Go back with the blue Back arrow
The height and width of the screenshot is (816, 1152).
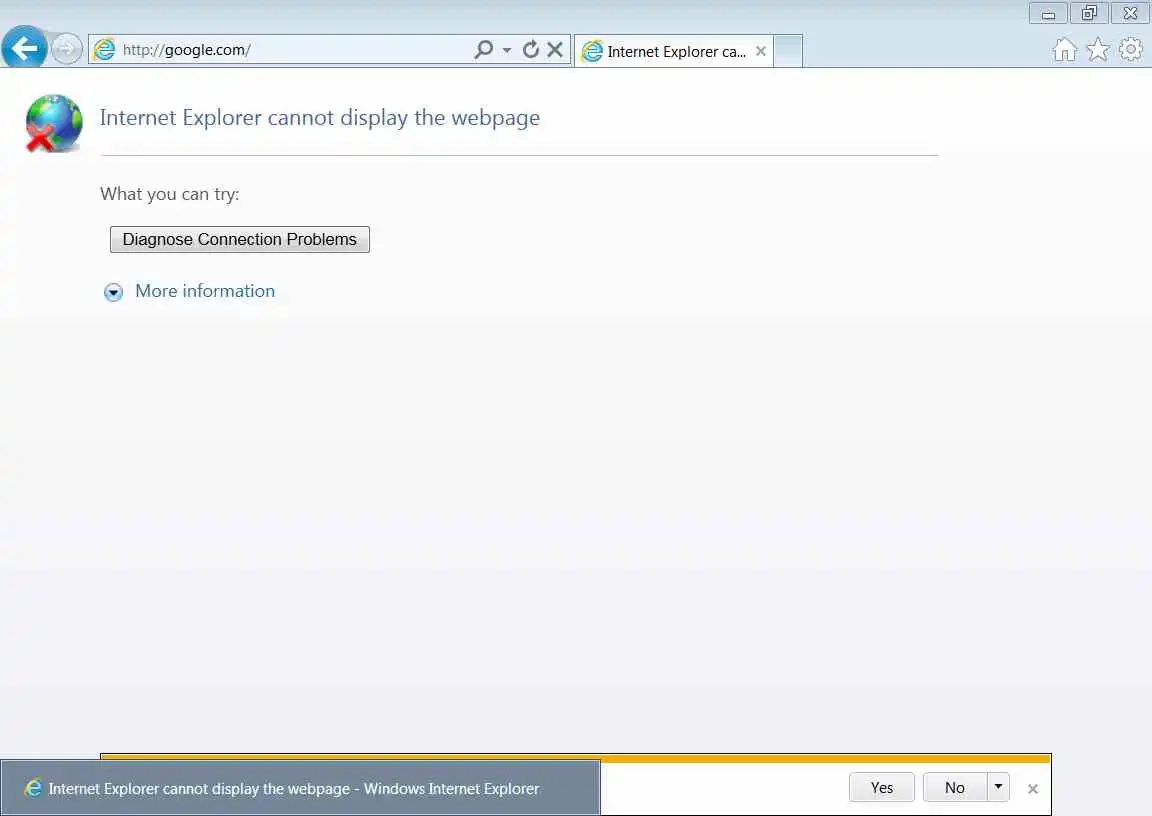click(24, 48)
